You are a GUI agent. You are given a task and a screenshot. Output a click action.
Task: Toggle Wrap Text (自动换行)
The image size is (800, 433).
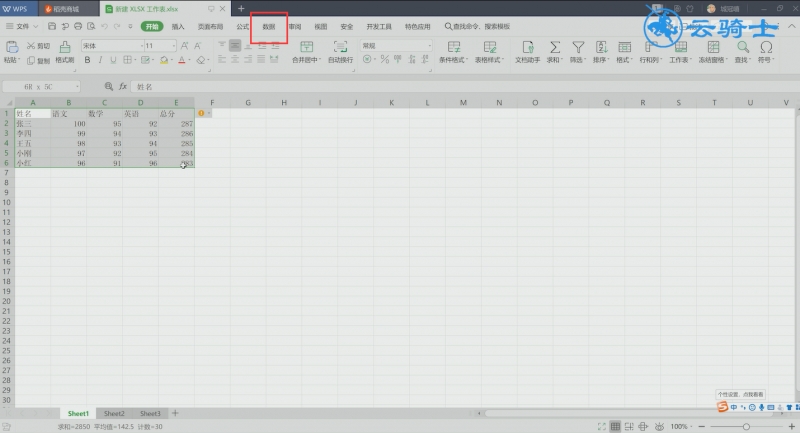pyautogui.click(x=340, y=52)
